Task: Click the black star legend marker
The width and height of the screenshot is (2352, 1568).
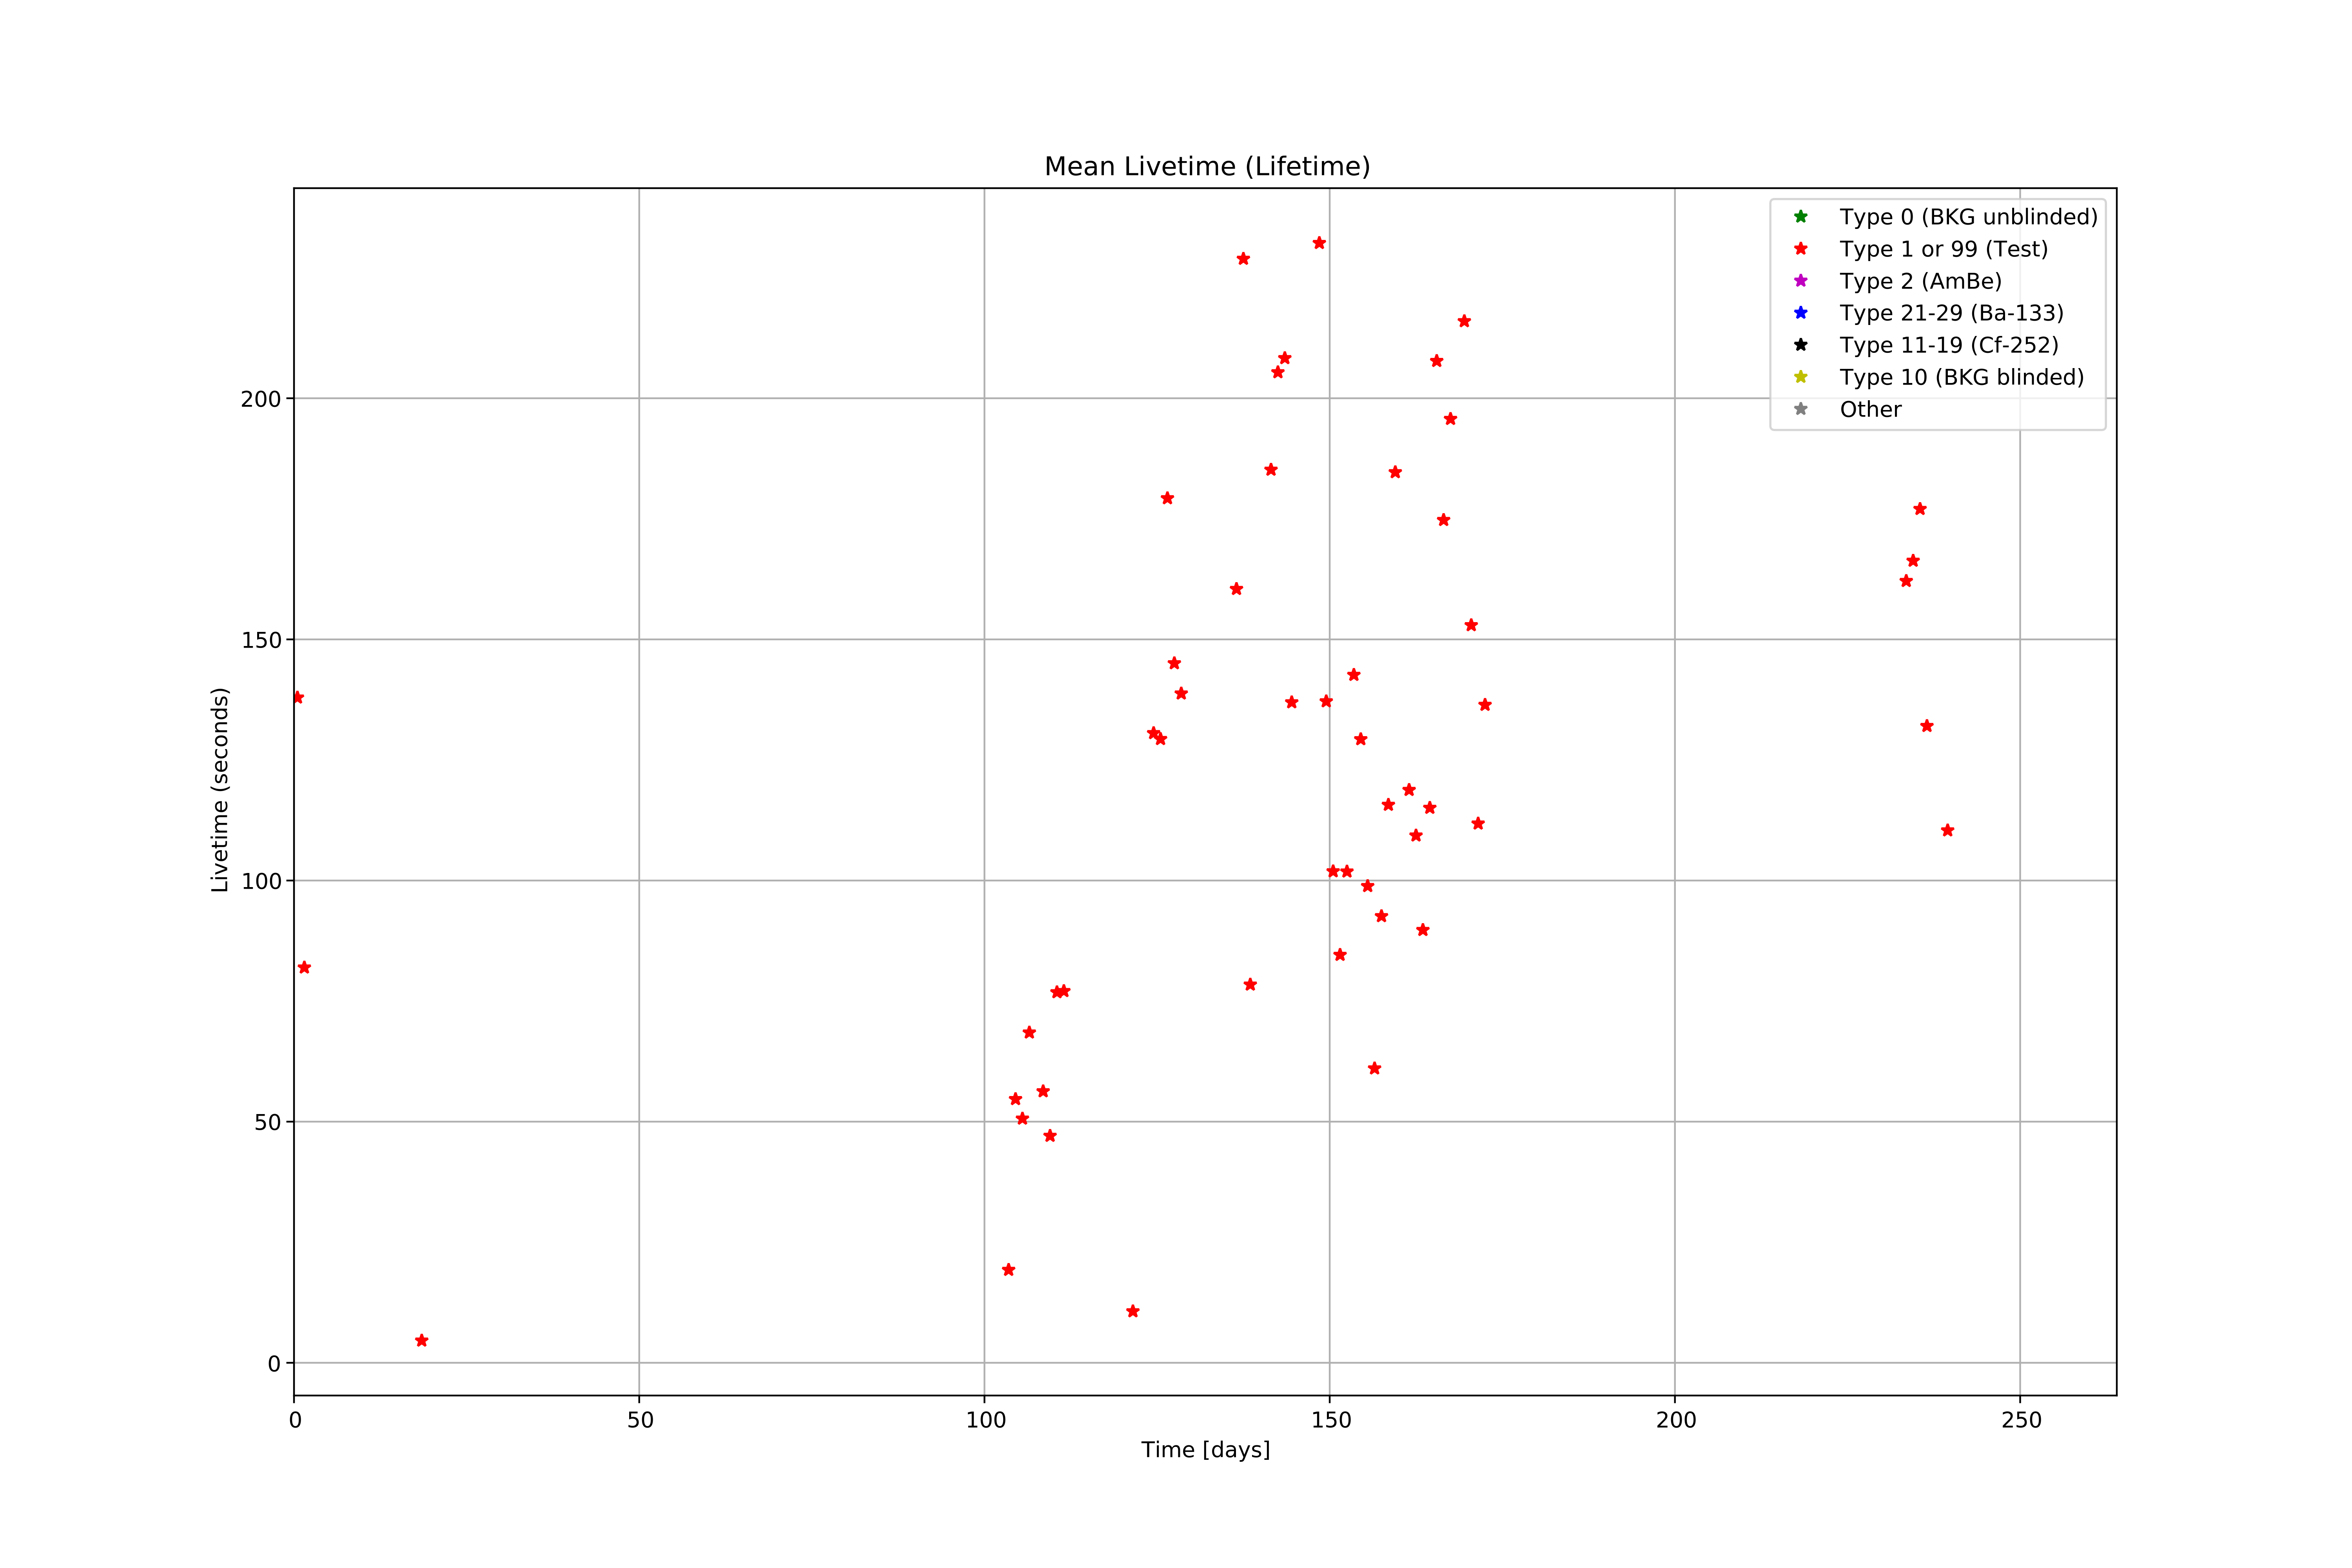Action: 1801,345
